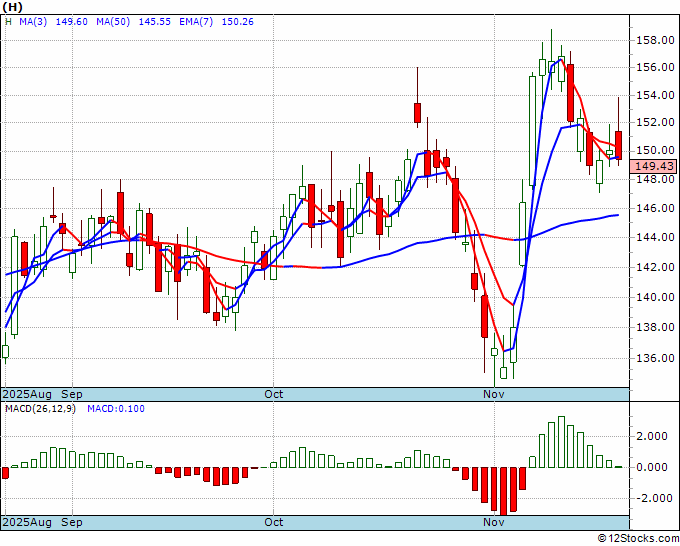Click the Nov label on price chart axis
The height and width of the screenshot is (546, 680).
[x=494, y=394]
